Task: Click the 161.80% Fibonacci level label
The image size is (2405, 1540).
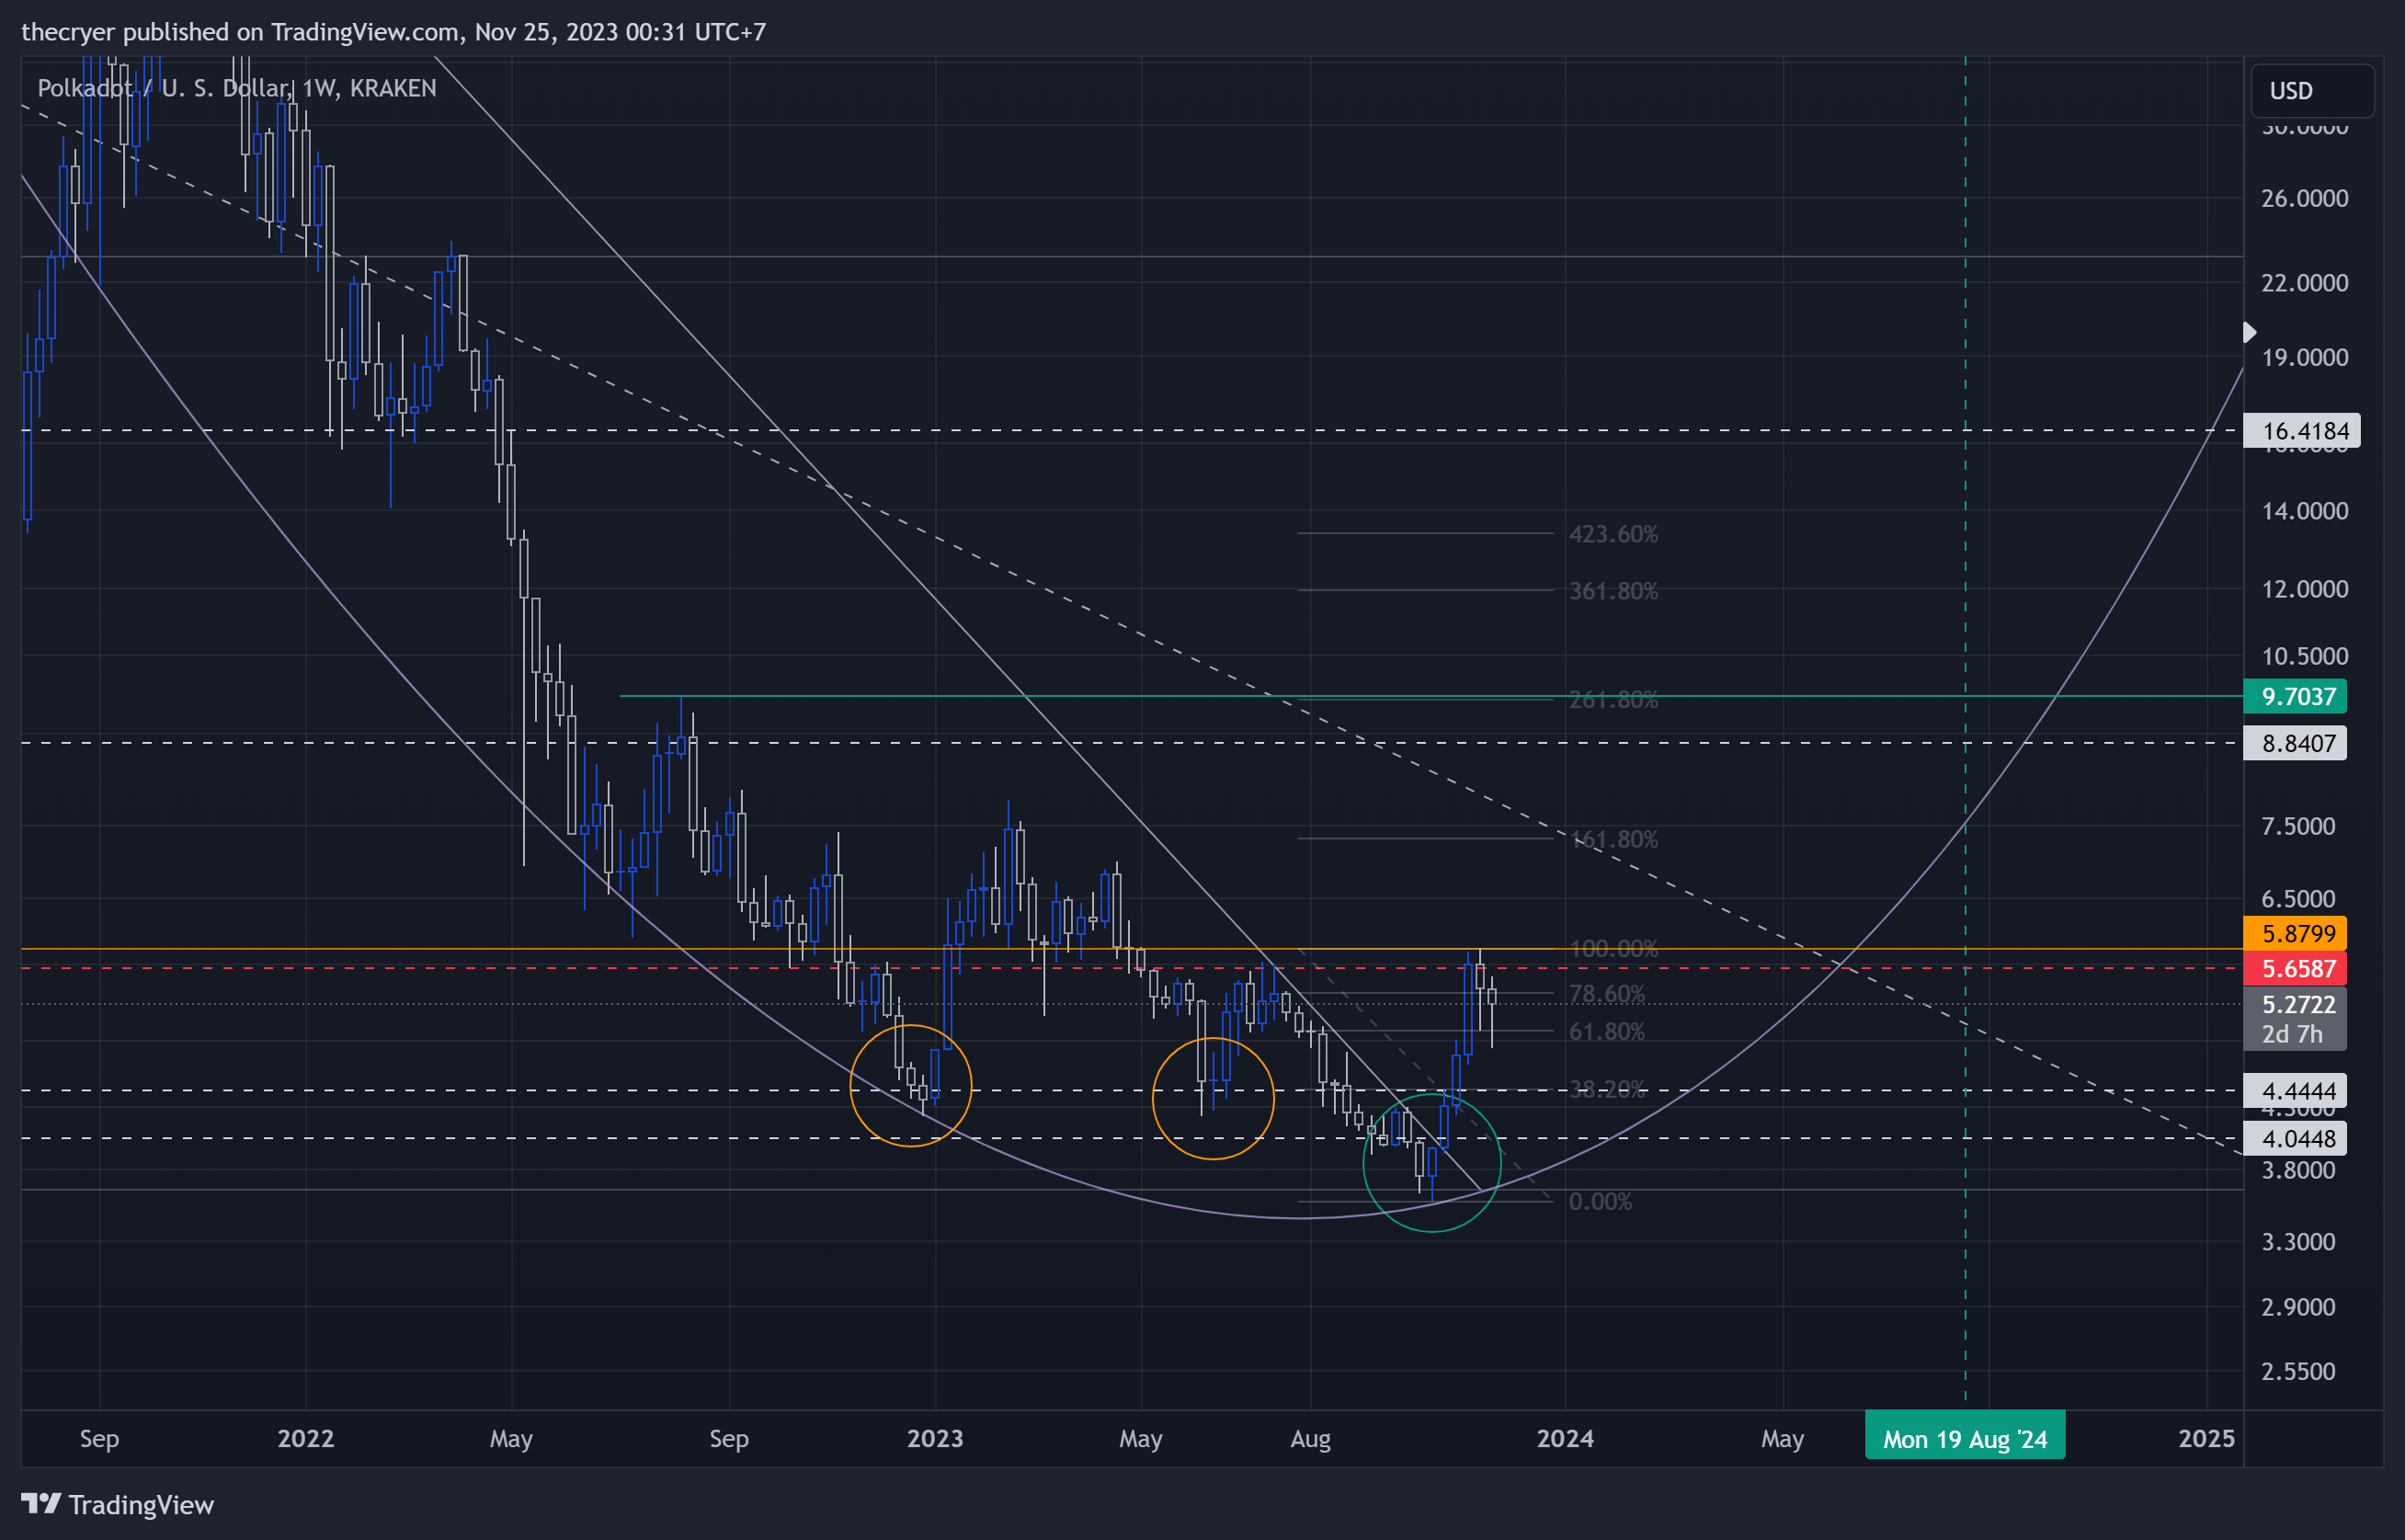Action: pos(1613,839)
